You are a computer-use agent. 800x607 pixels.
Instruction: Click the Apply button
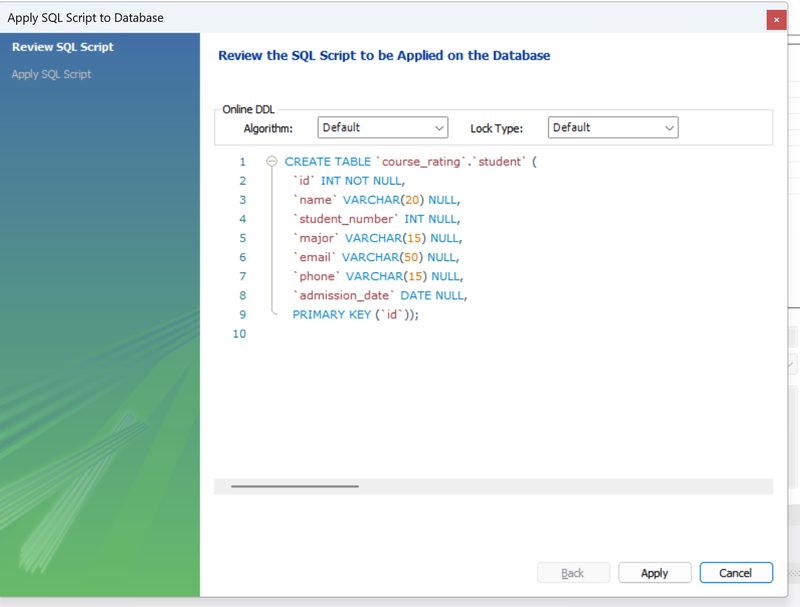coord(655,573)
